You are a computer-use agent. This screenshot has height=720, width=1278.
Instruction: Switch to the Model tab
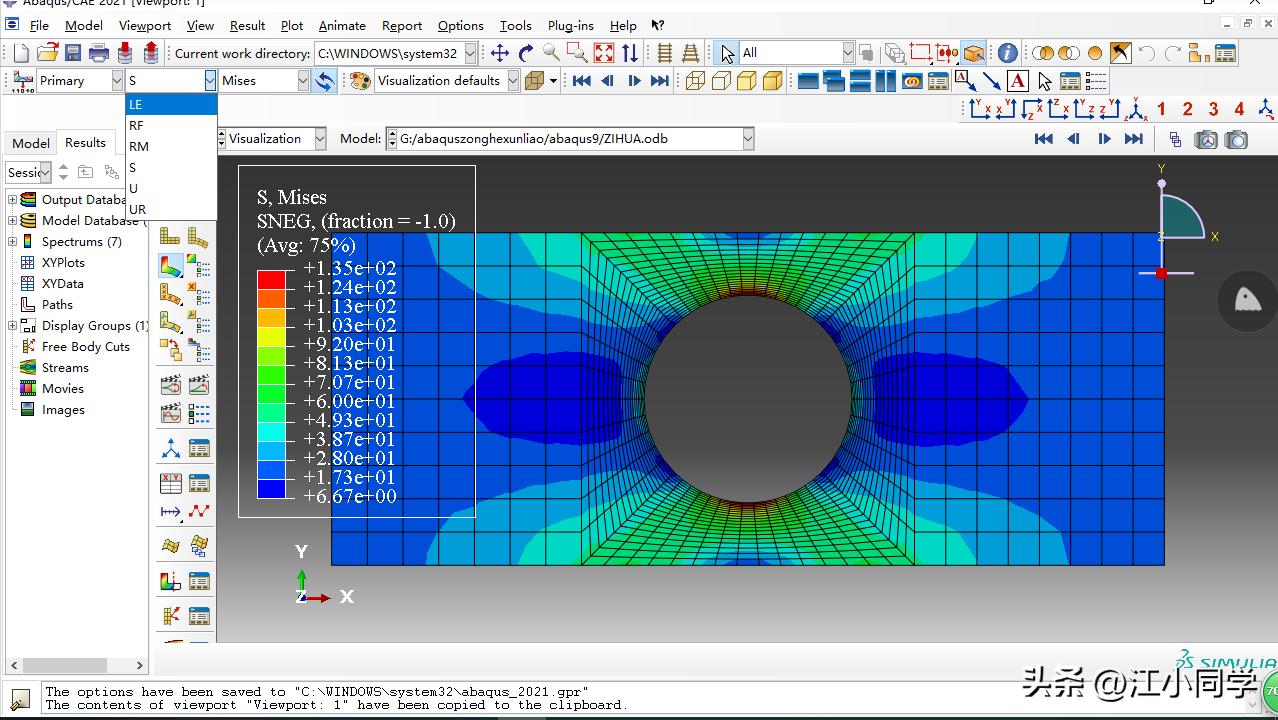tap(30, 143)
